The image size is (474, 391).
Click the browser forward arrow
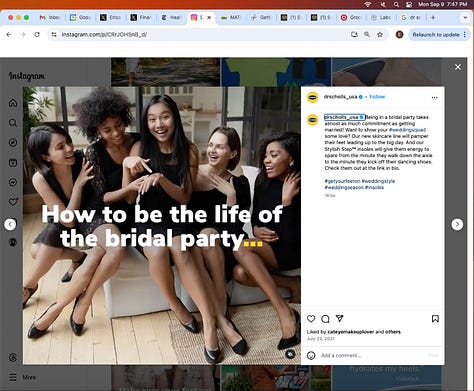[23, 35]
